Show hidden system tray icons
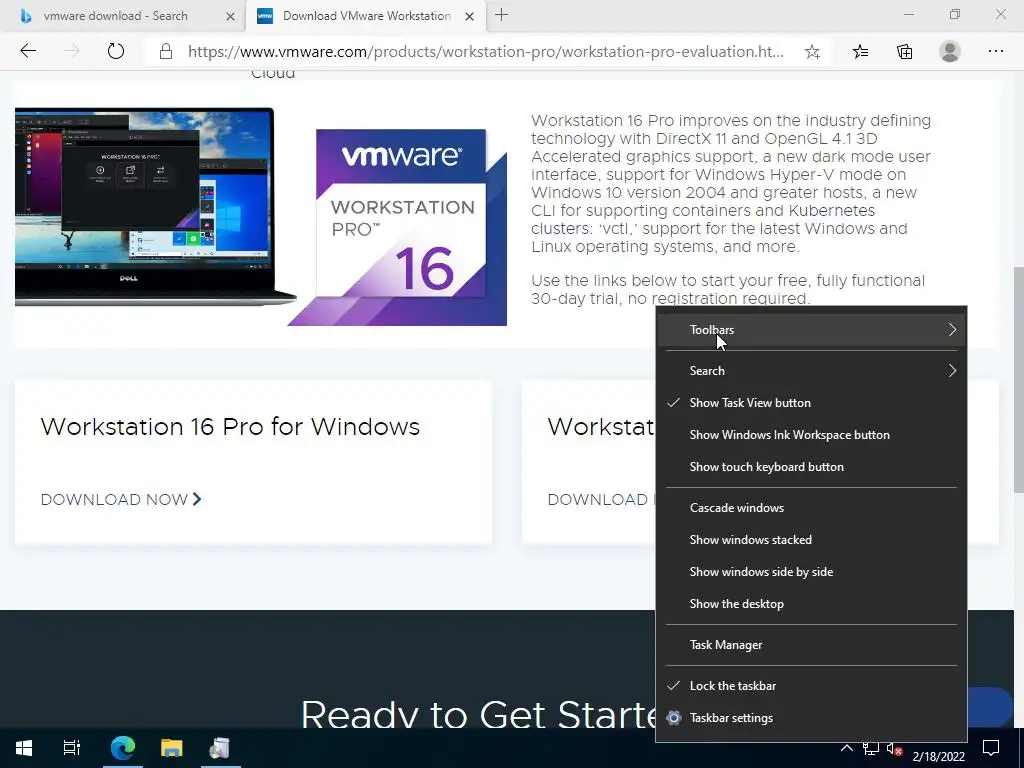 coord(846,748)
